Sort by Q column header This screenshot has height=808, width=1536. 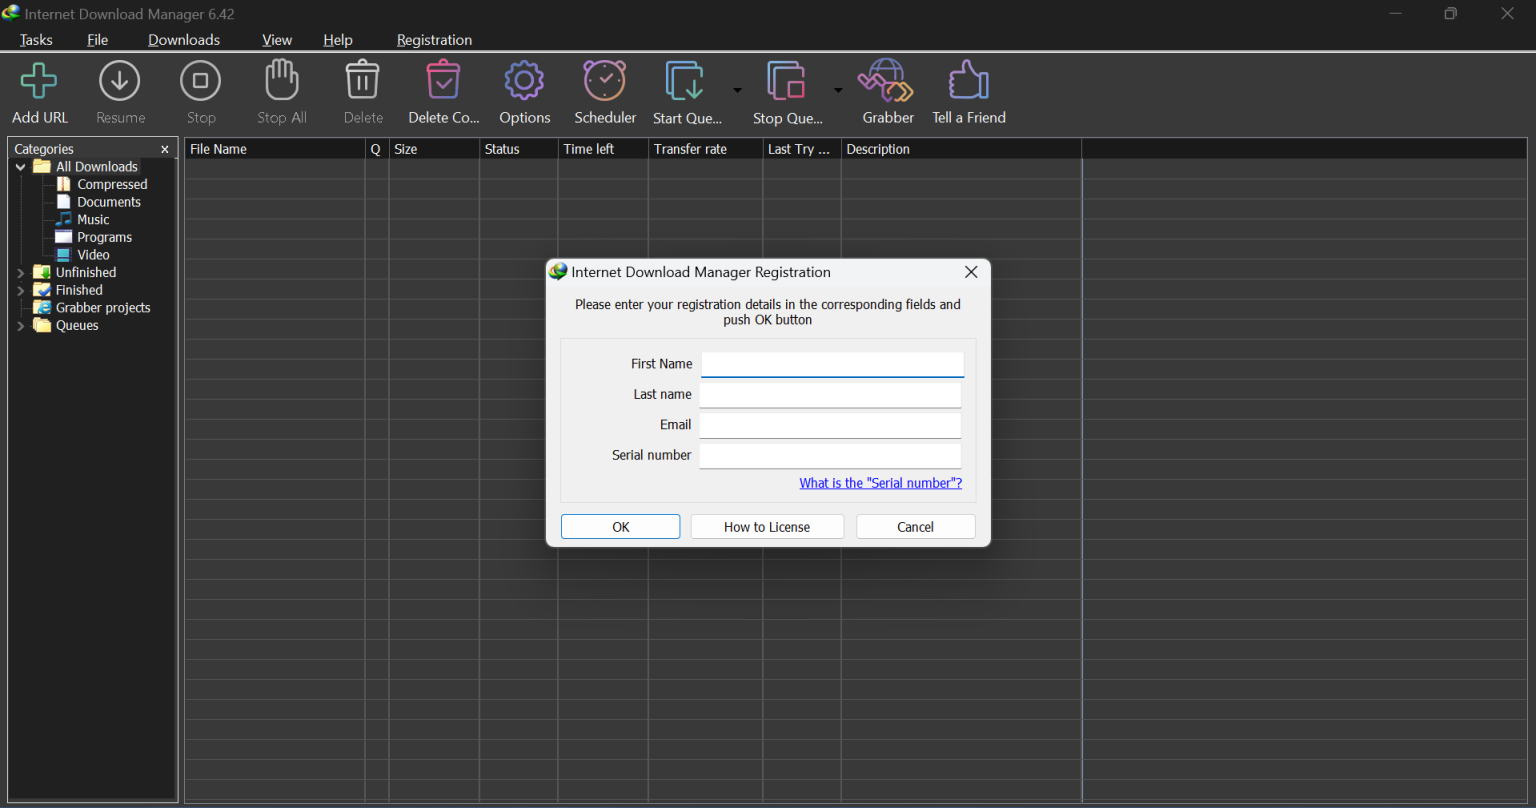pos(377,149)
